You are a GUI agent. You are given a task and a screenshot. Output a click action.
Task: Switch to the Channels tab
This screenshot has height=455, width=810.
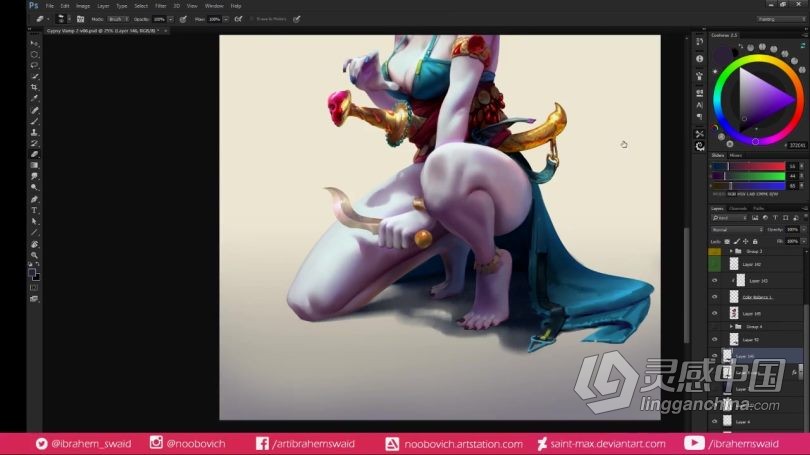(738, 208)
